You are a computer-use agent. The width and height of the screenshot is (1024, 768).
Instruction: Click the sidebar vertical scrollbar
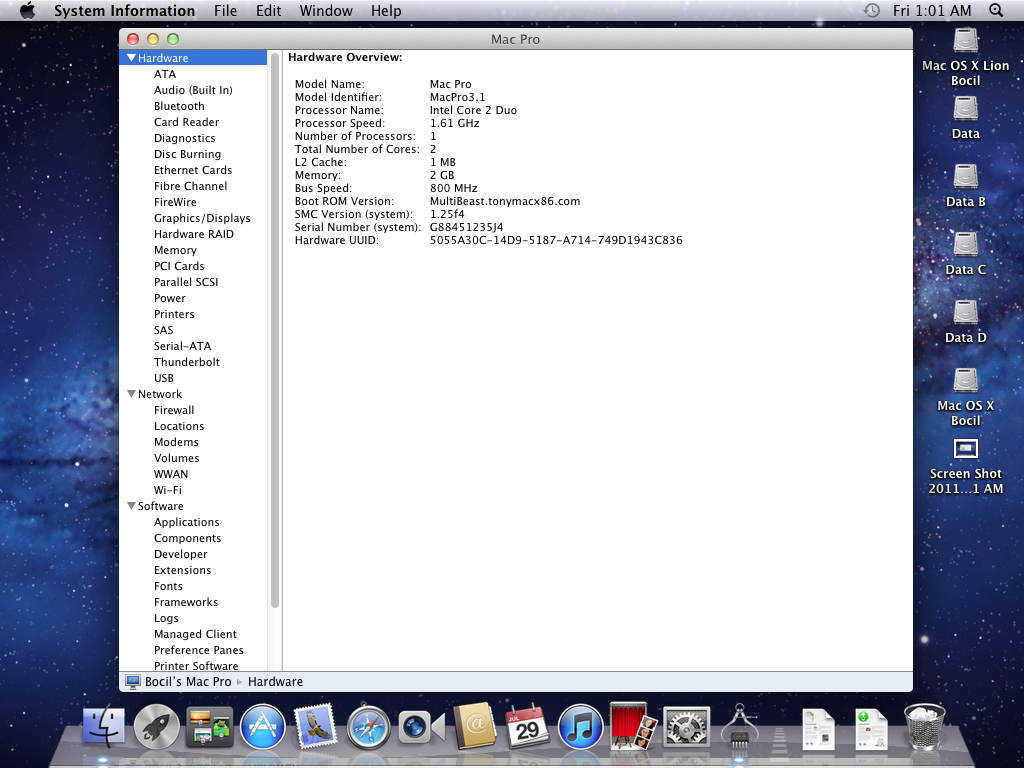275,330
